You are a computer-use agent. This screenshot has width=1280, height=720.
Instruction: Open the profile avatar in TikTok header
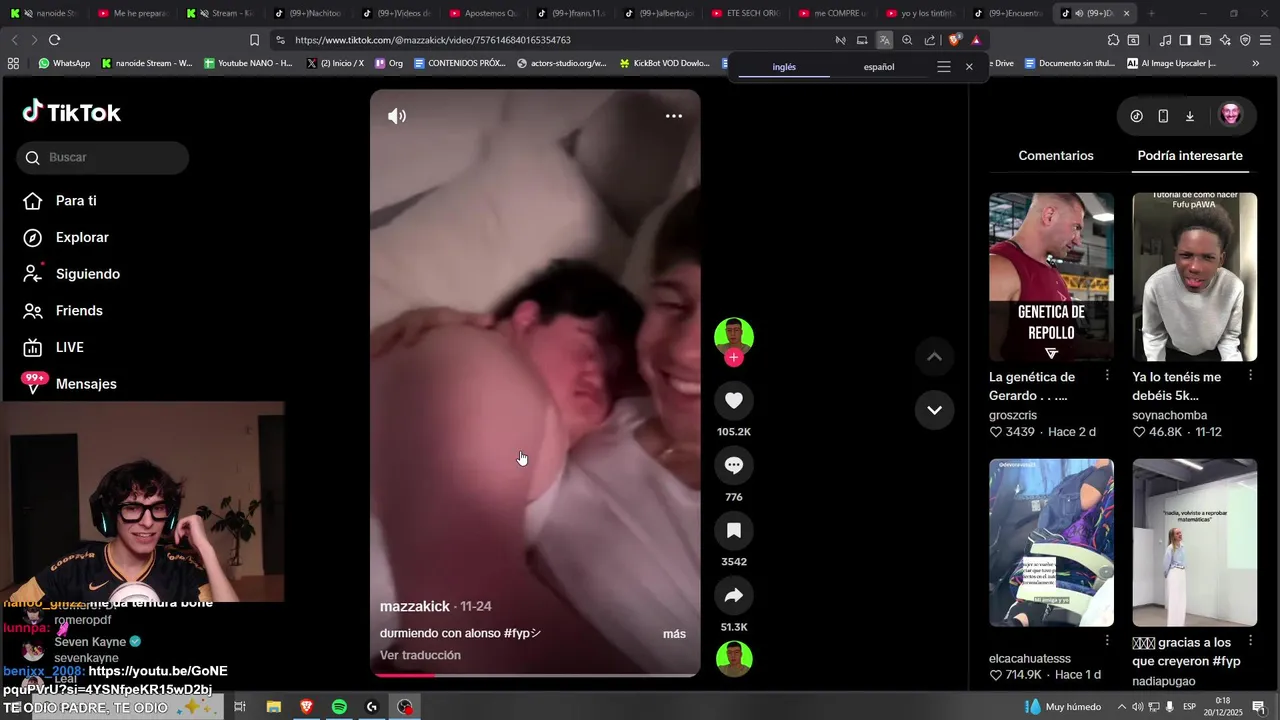[x=1231, y=115]
